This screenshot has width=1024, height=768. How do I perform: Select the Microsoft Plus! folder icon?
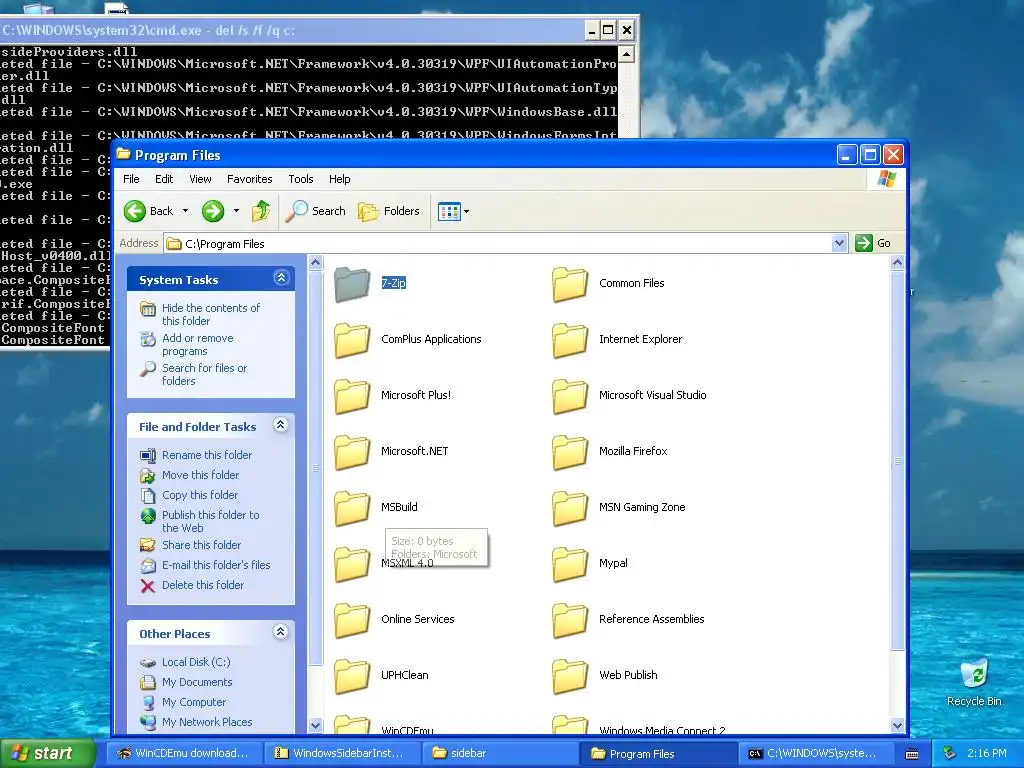click(352, 396)
